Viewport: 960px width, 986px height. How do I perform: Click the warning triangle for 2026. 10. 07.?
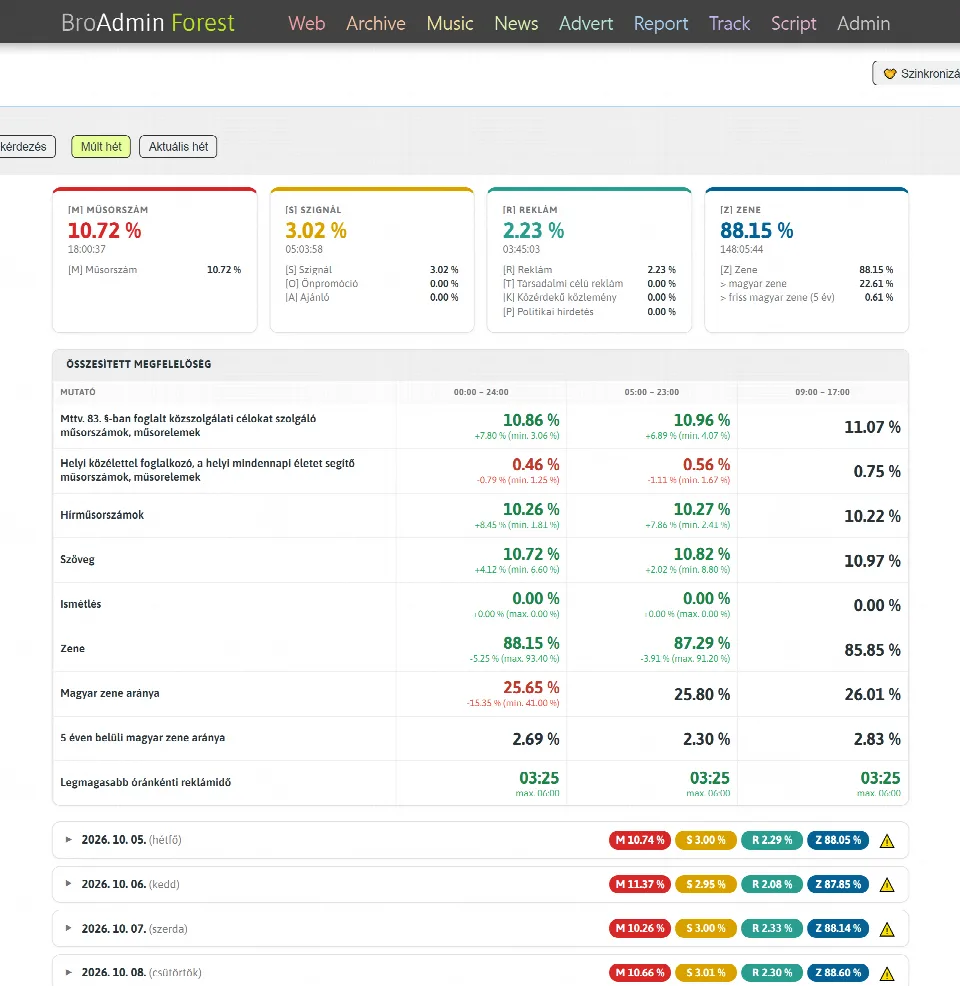coord(886,929)
